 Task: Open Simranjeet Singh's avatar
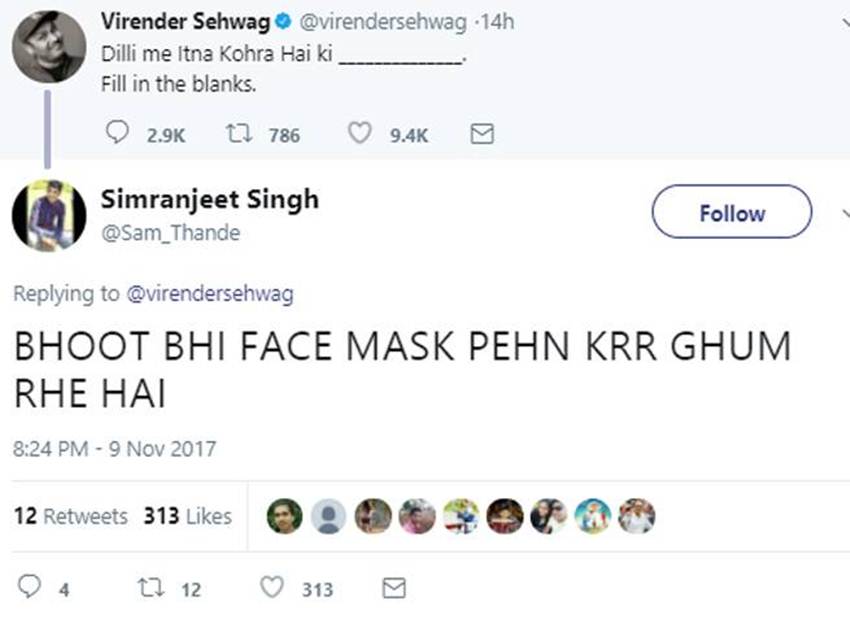click(49, 215)
